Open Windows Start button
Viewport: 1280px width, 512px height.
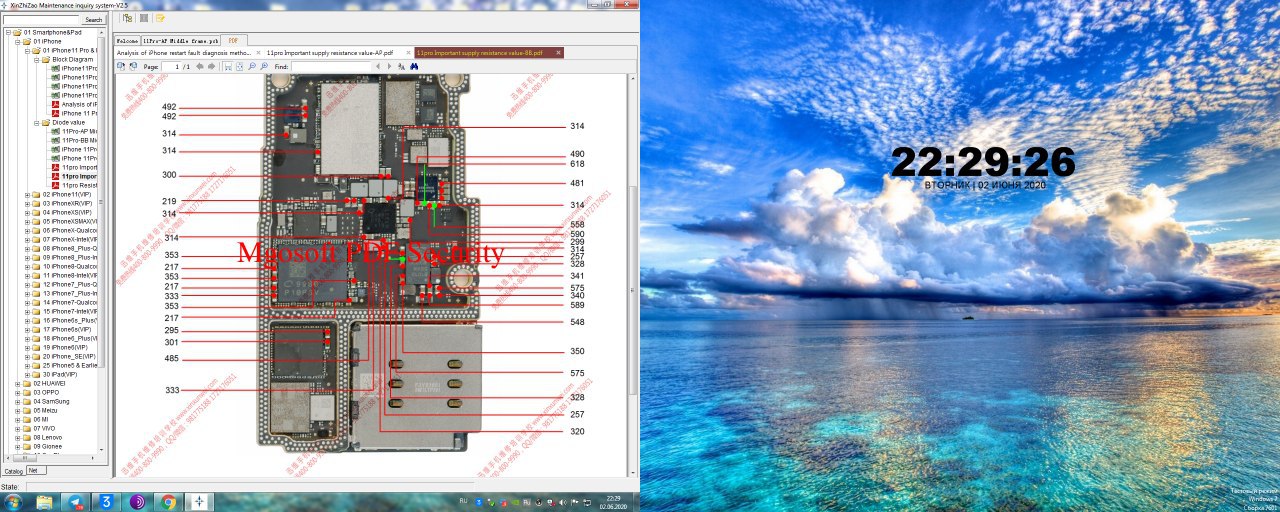point(13,501)
